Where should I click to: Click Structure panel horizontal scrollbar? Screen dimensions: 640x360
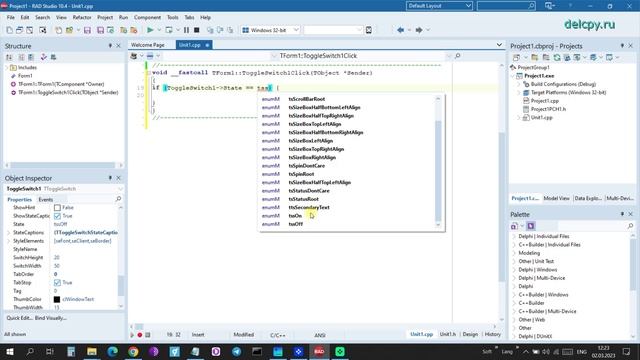coord(63,165)
